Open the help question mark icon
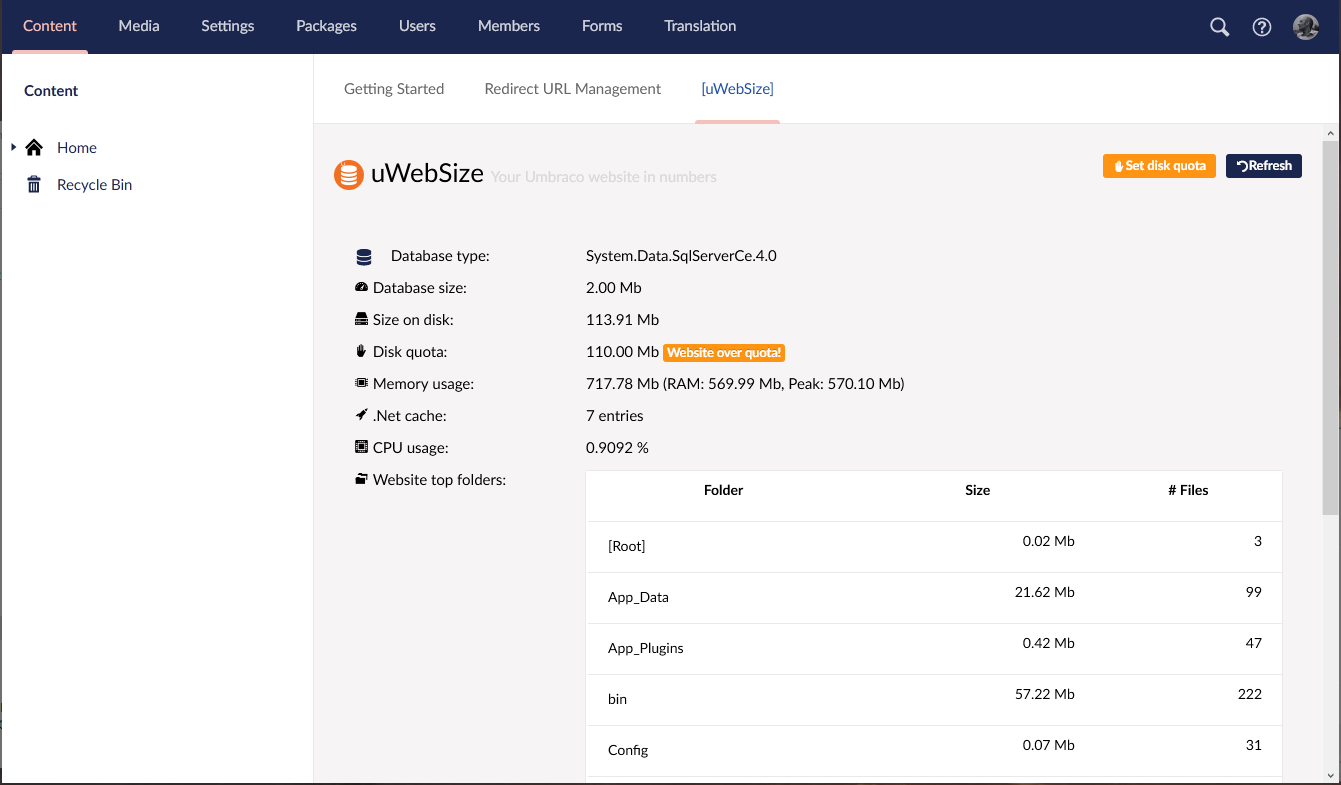 (x=1262, y=27)
